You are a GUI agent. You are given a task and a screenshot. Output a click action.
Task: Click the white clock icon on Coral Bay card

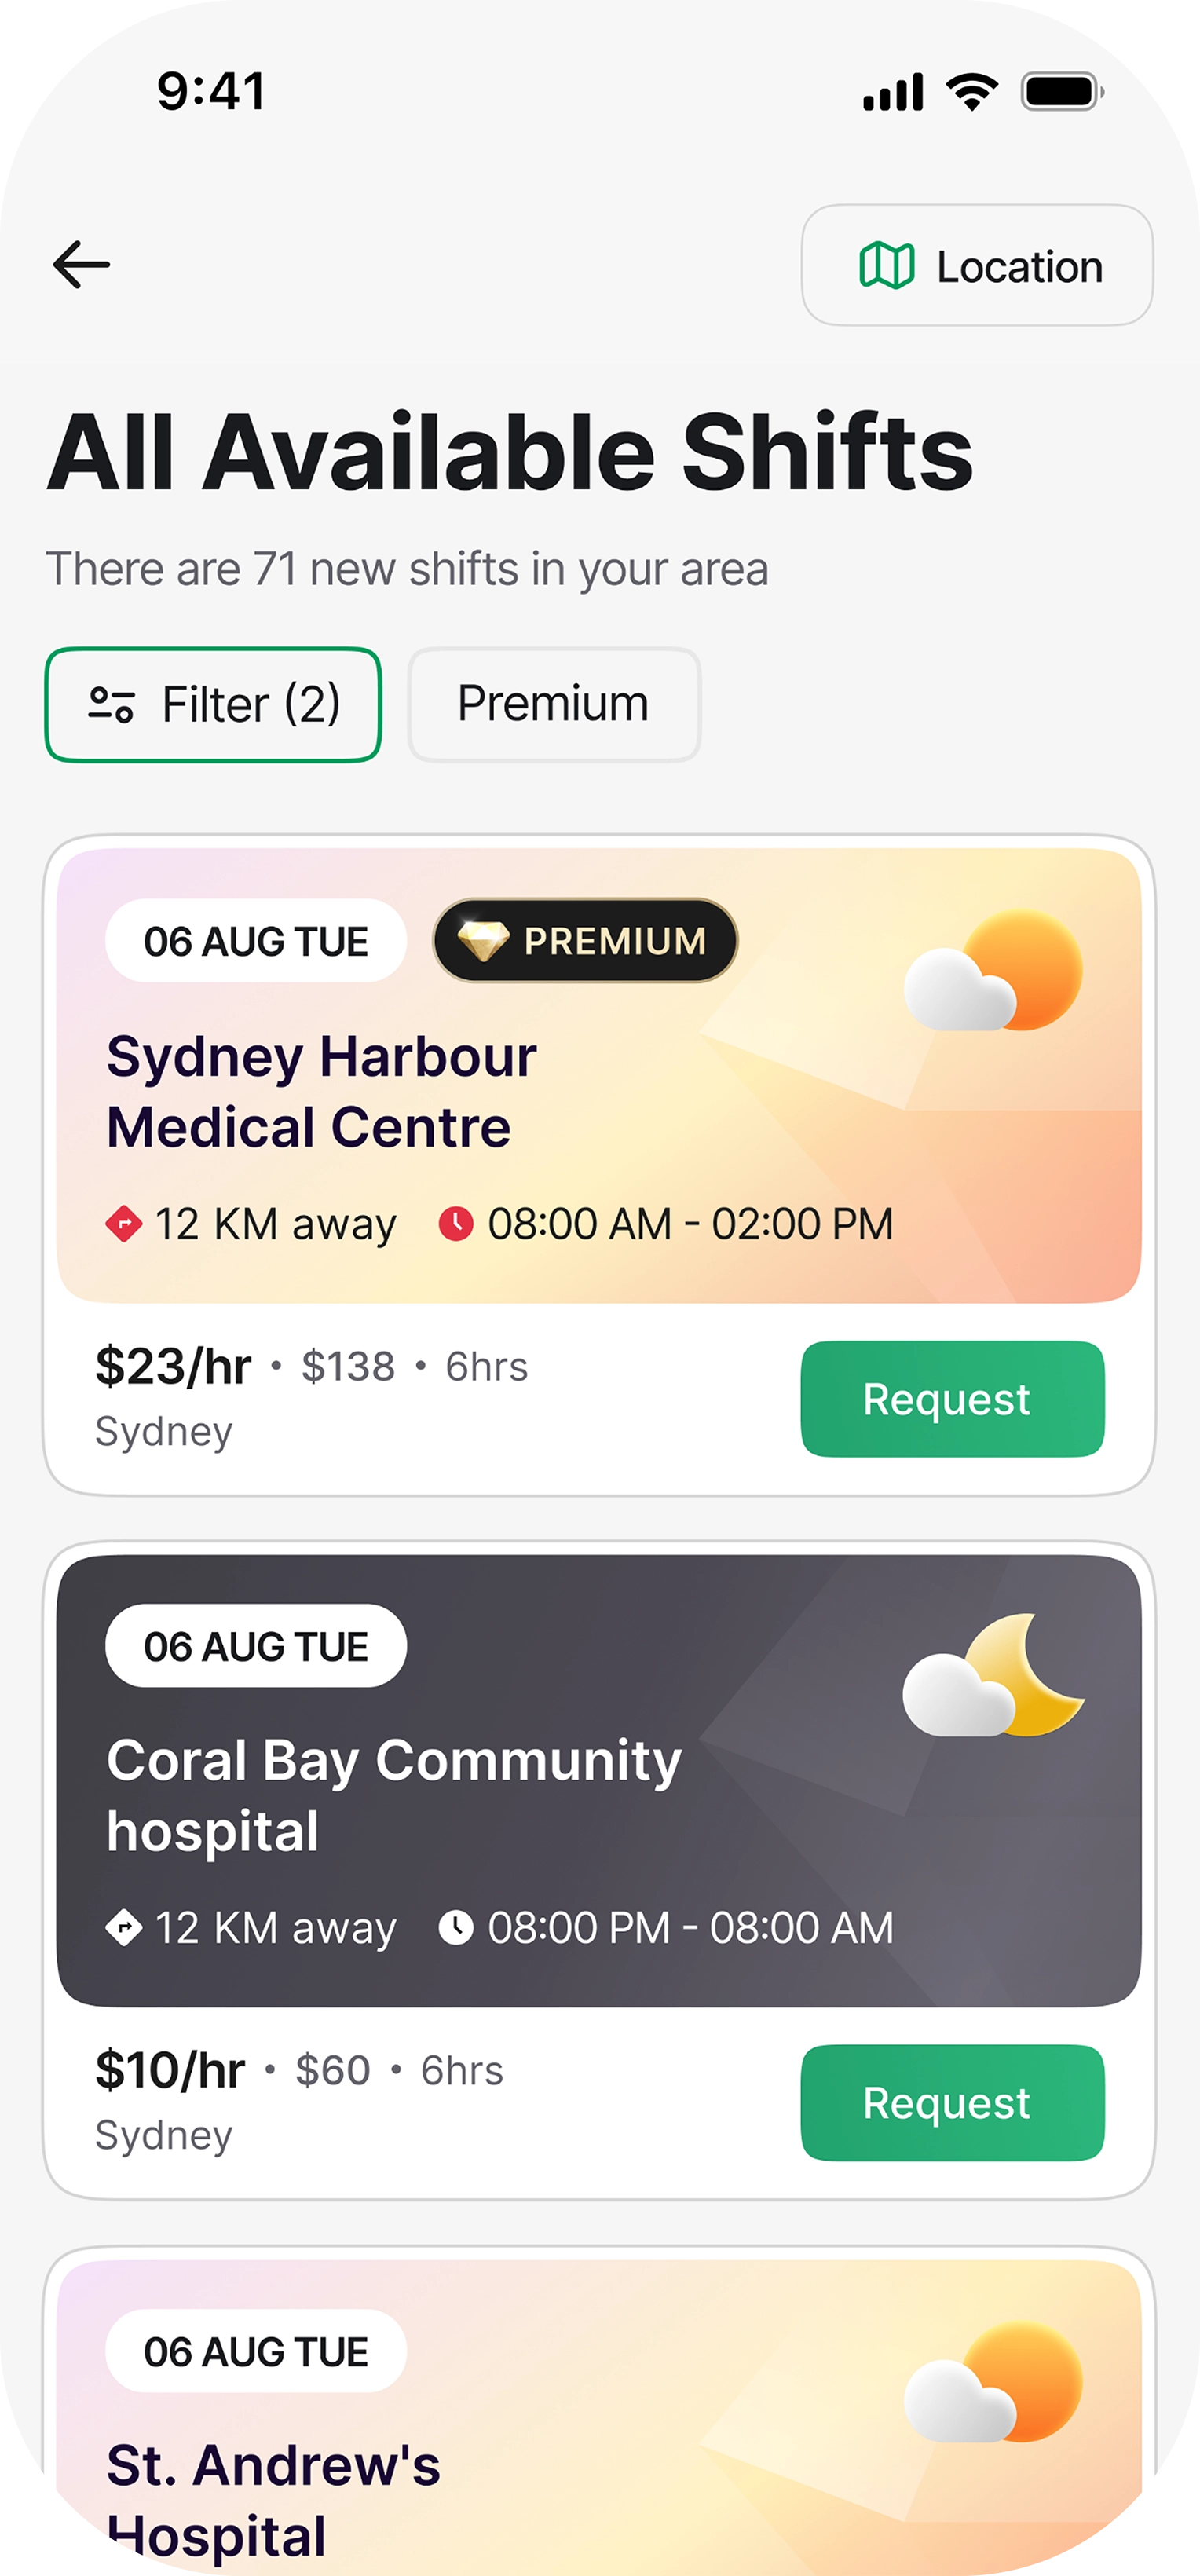[456, 1928]
